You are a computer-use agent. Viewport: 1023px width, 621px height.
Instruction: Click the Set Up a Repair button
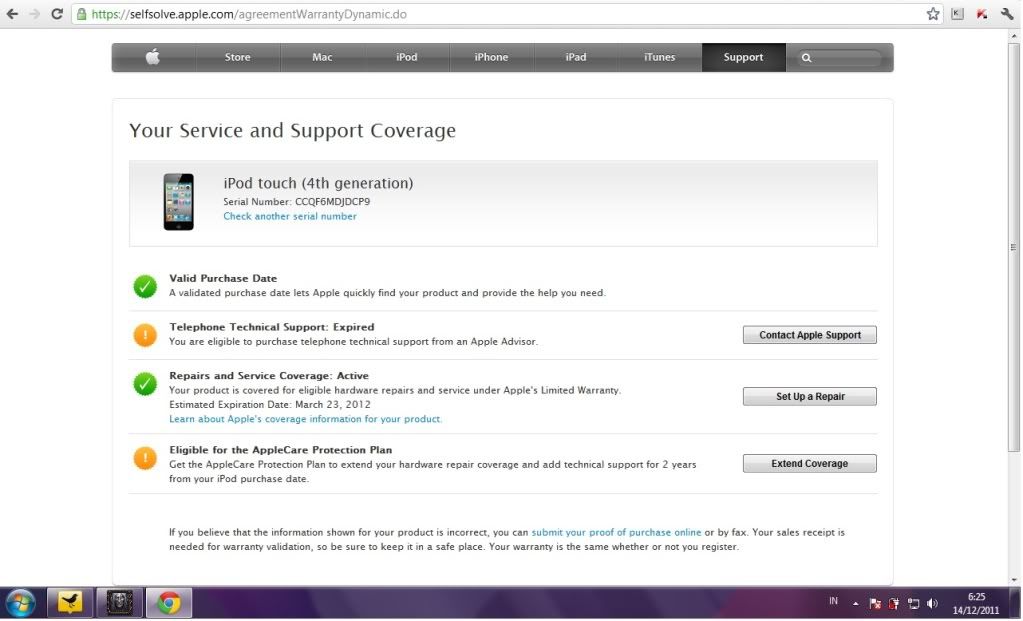(x=810, y=397)
